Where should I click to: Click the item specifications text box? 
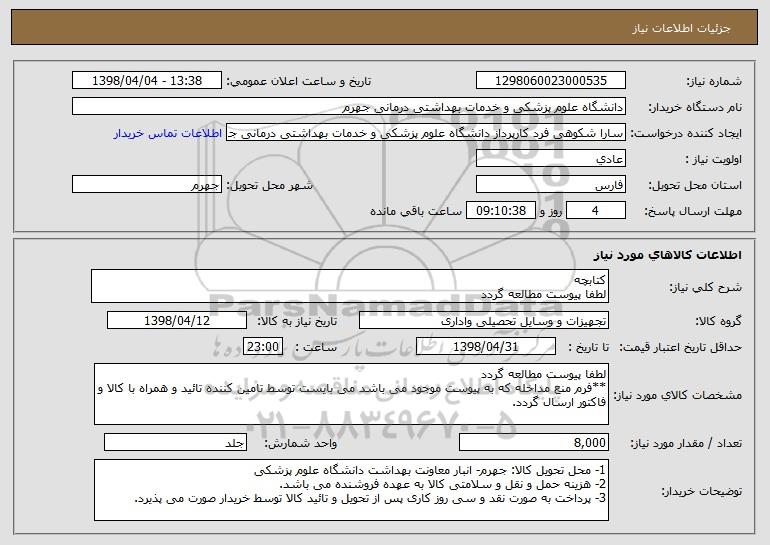[x=351, y=394]
